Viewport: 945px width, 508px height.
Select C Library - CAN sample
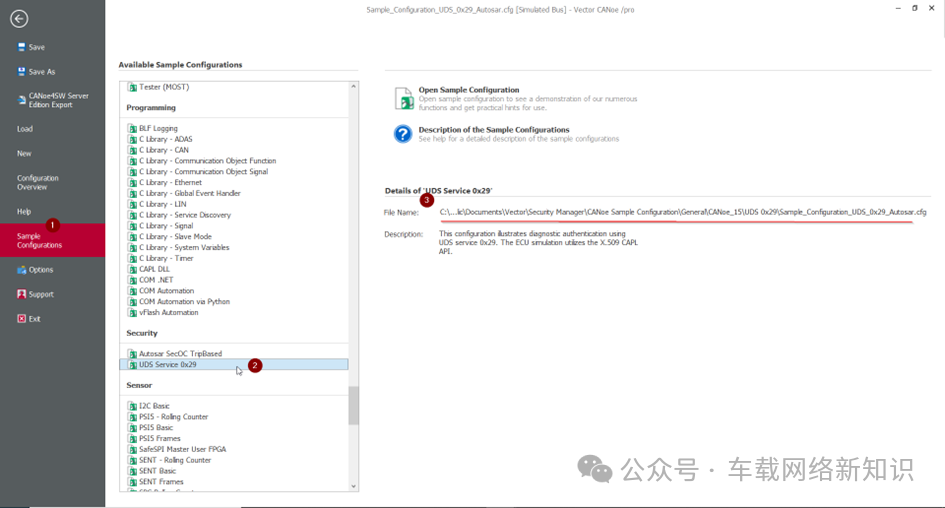164,150
